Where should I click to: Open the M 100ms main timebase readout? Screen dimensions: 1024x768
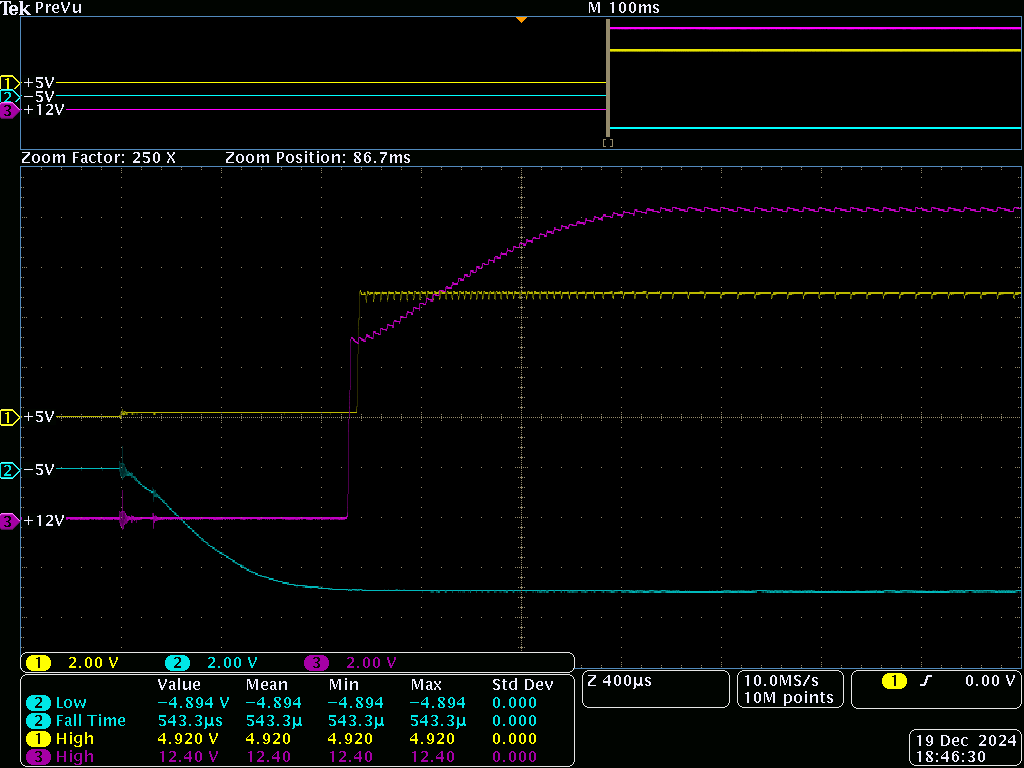623,8
